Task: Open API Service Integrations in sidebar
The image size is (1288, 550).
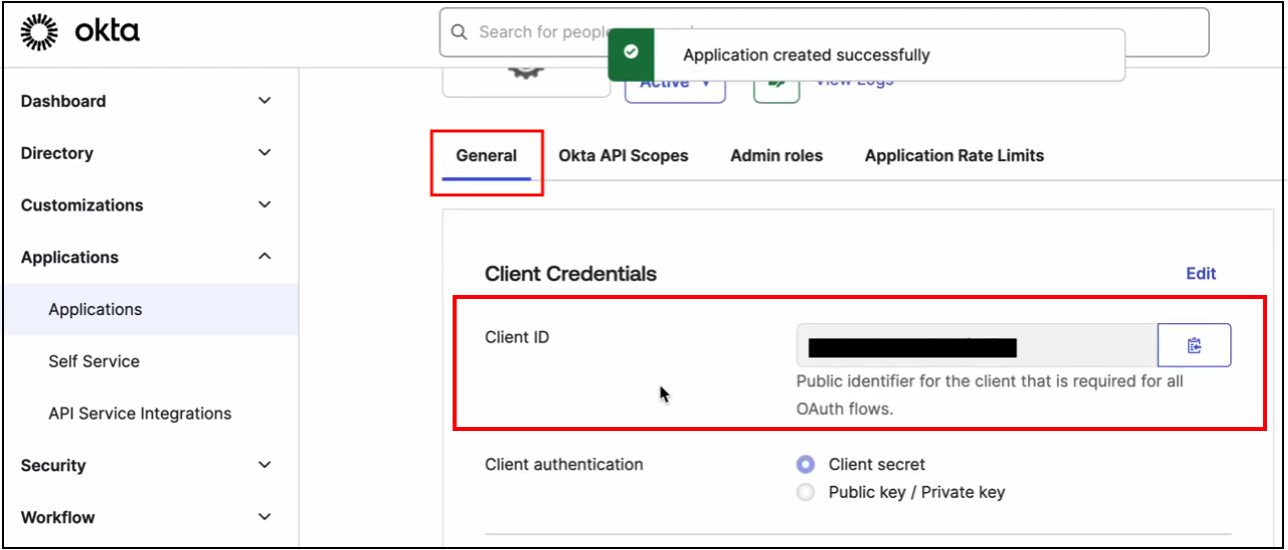Action: 140,413
